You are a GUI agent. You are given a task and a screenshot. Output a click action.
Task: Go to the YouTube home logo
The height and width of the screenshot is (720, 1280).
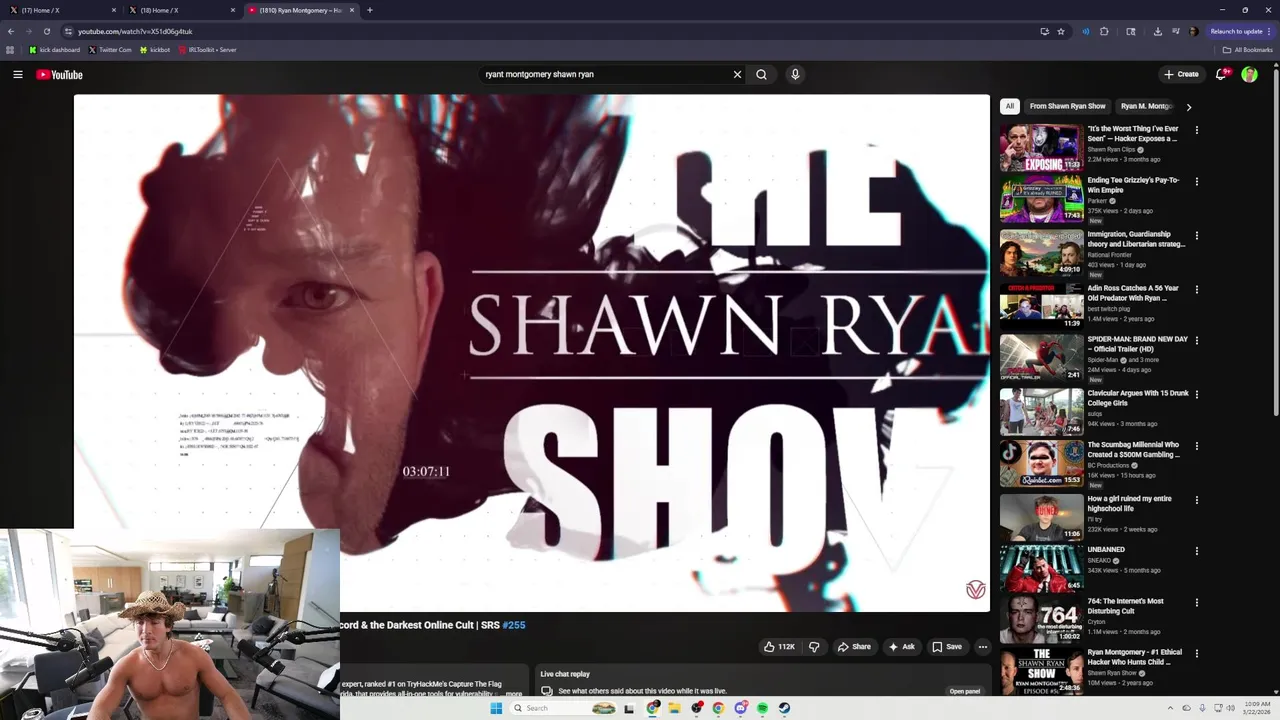[59, 74]
